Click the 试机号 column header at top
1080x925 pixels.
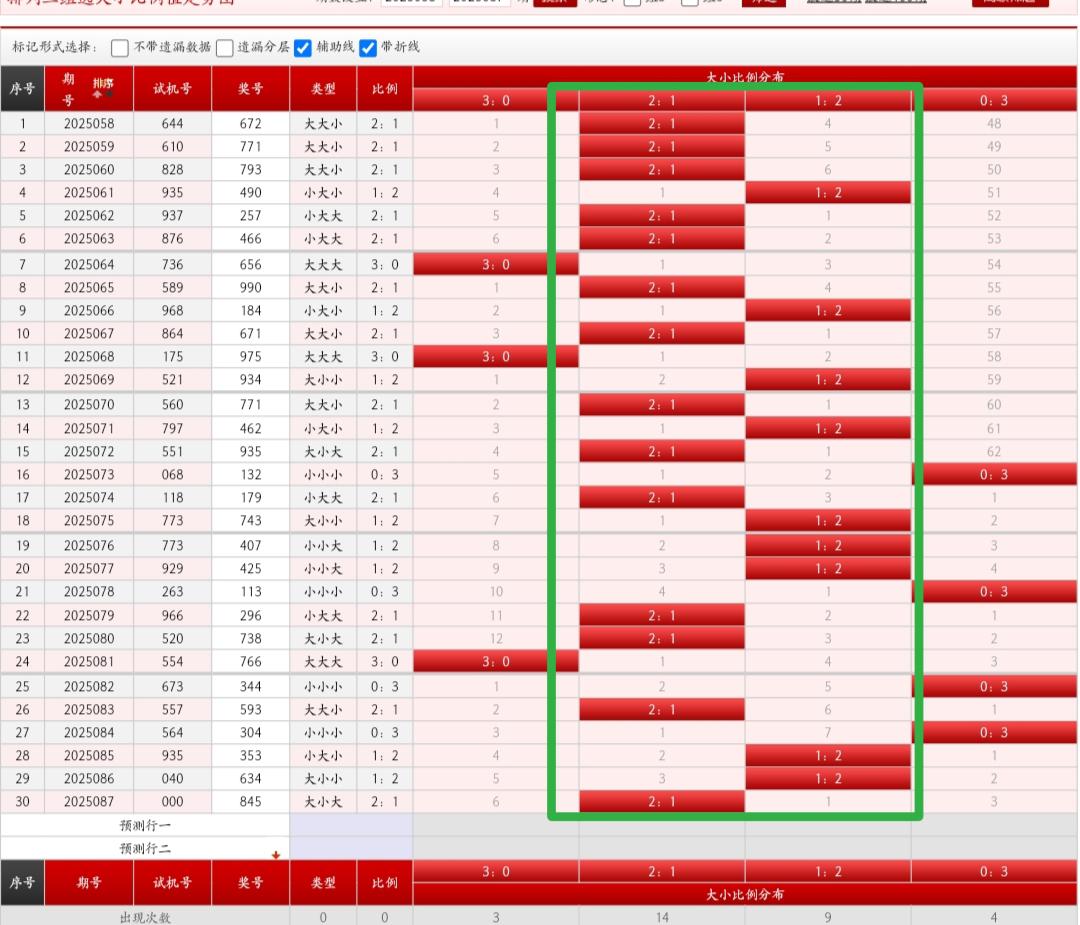pyautogui.click(x=172, y=88)
